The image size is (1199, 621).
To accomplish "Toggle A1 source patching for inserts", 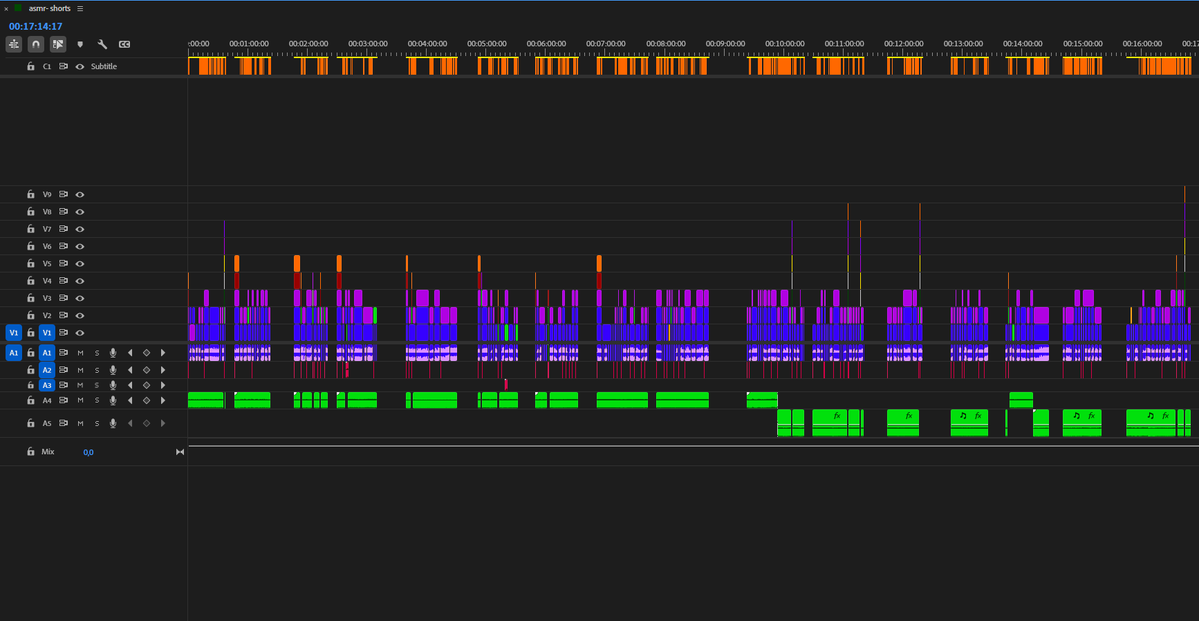I will coord(13,353).
